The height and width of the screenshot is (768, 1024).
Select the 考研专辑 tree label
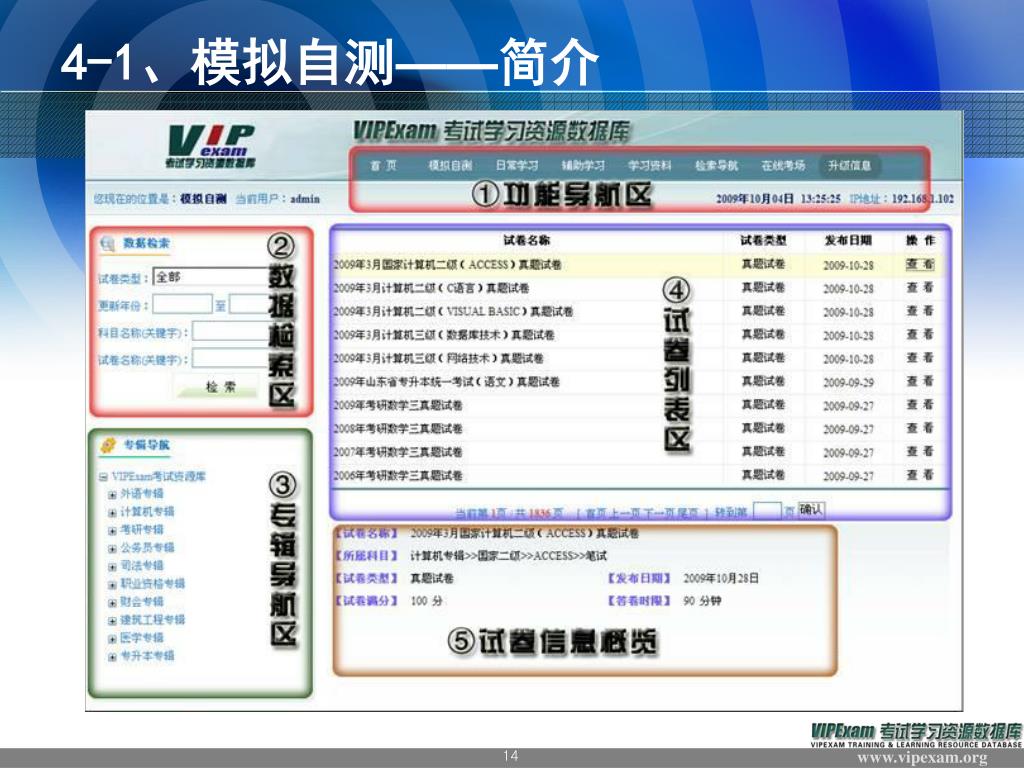pyautogui.click(x=142, y=530)
